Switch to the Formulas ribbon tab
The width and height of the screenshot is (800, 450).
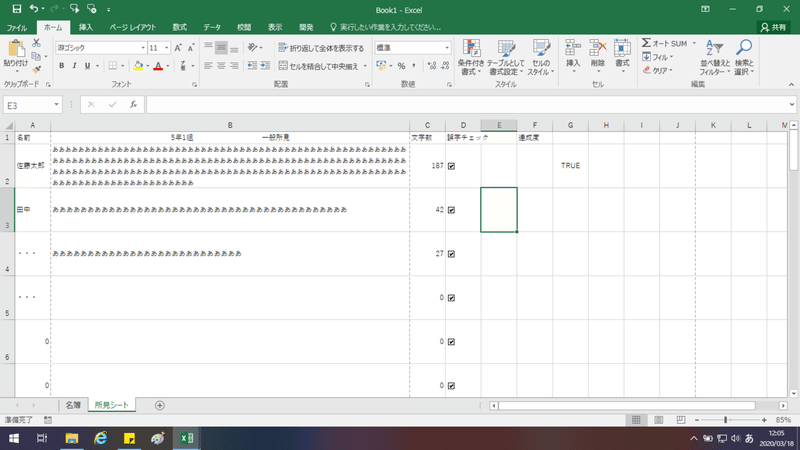(x=180, y=28)
